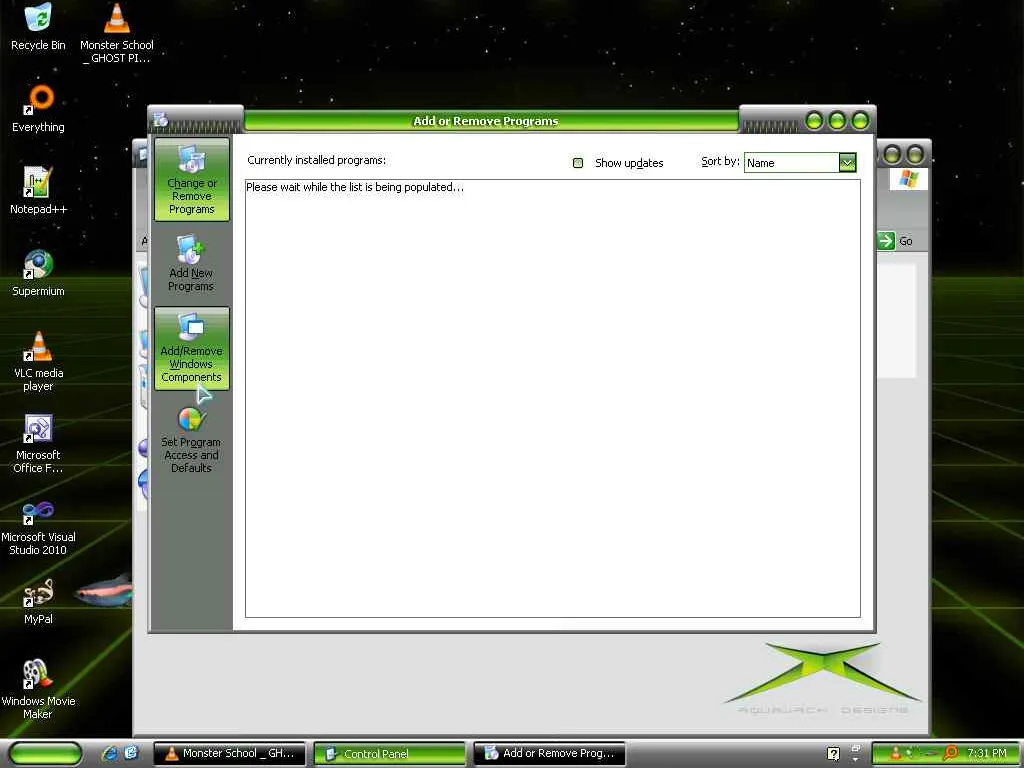Open Add New Programs in sidebar
Screen dimensions: 1024x768
click(x=191, y=264)
